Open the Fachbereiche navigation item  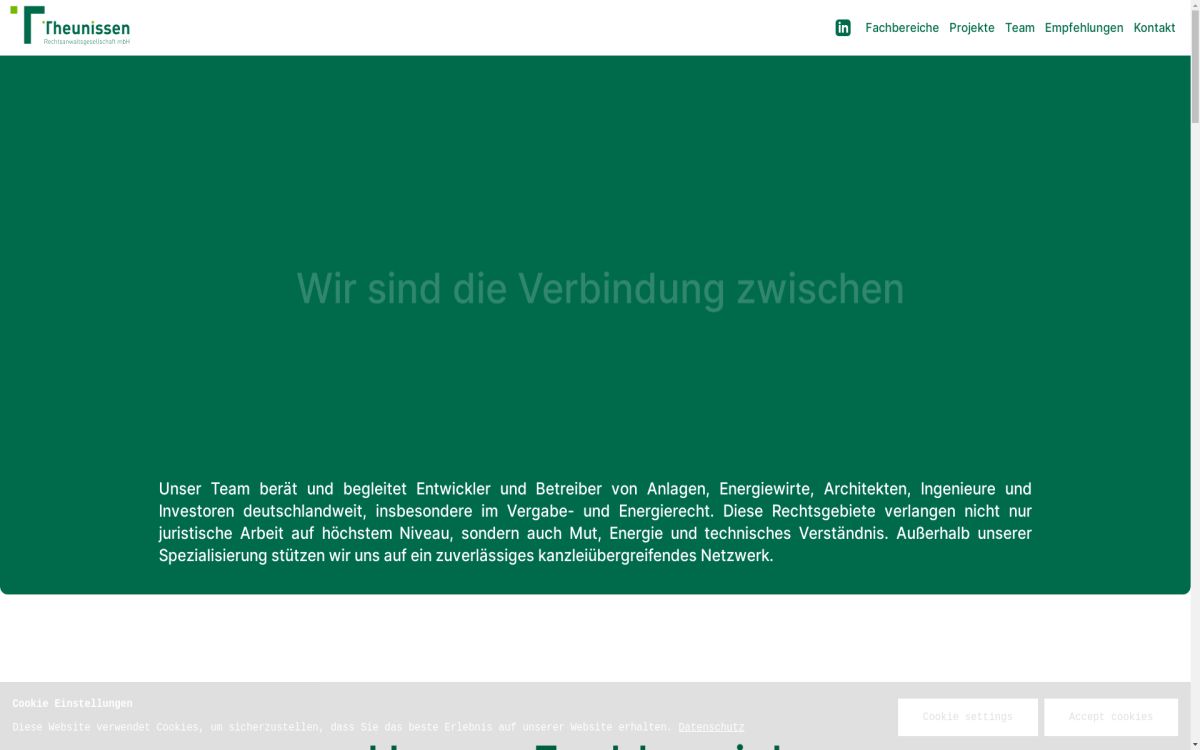(901, 27)
